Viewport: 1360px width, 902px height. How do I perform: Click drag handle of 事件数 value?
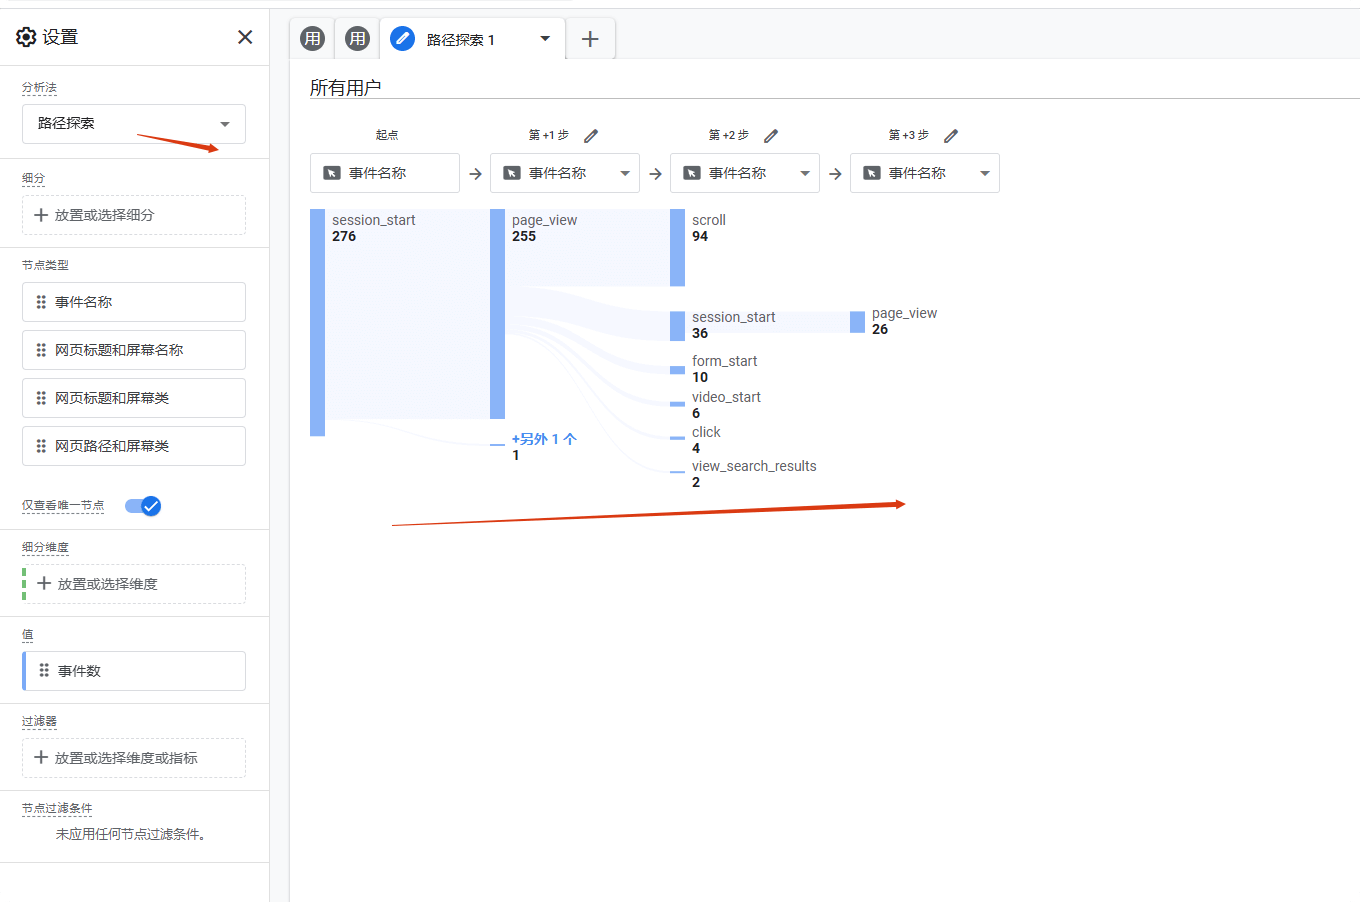coord(44,671)
